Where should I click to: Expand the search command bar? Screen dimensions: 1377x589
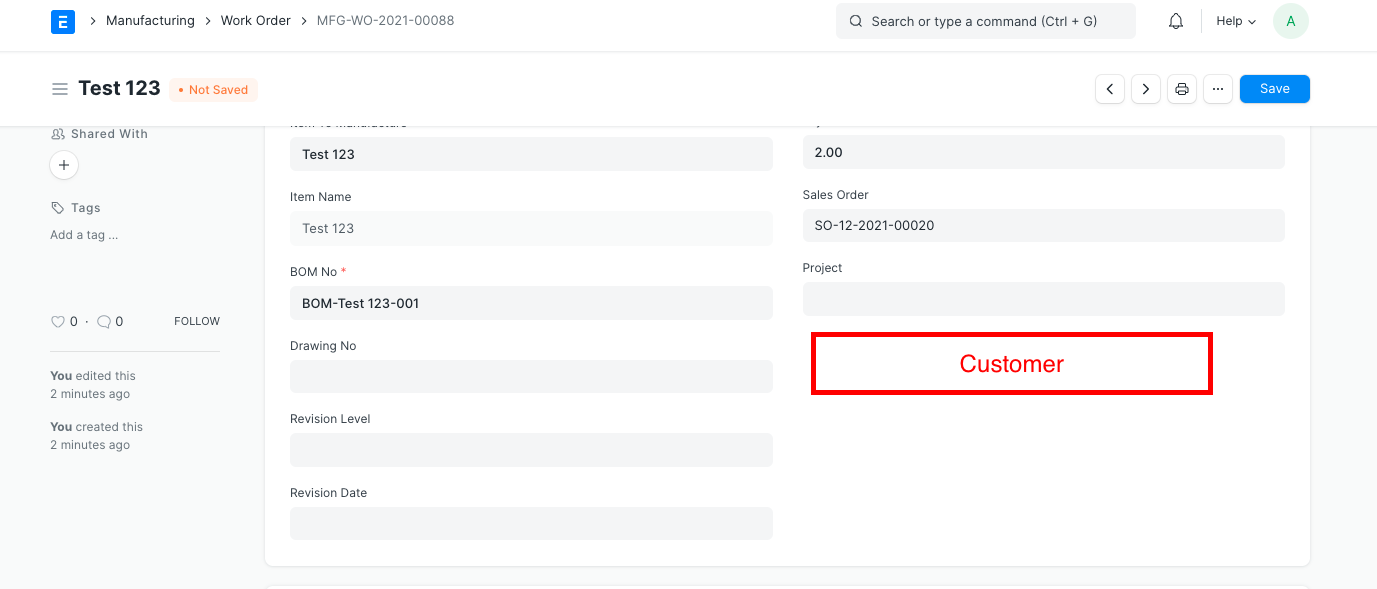[x=985, y=20]
